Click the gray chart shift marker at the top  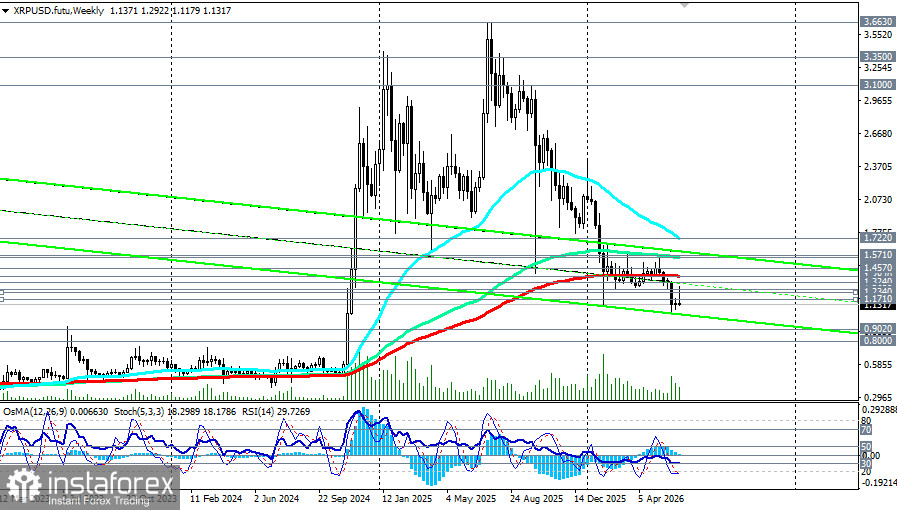684,4
